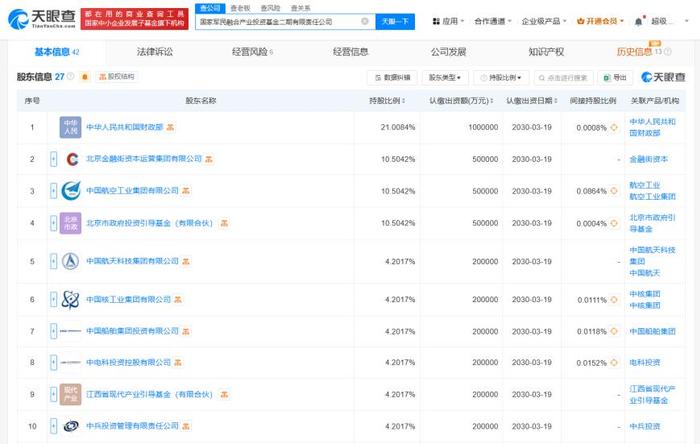Image resolution: width=700 pixels, height=444 pixels.
Task: Click the 中华人民共和国财政部 logo thumbnail
Action: (71, 127)
